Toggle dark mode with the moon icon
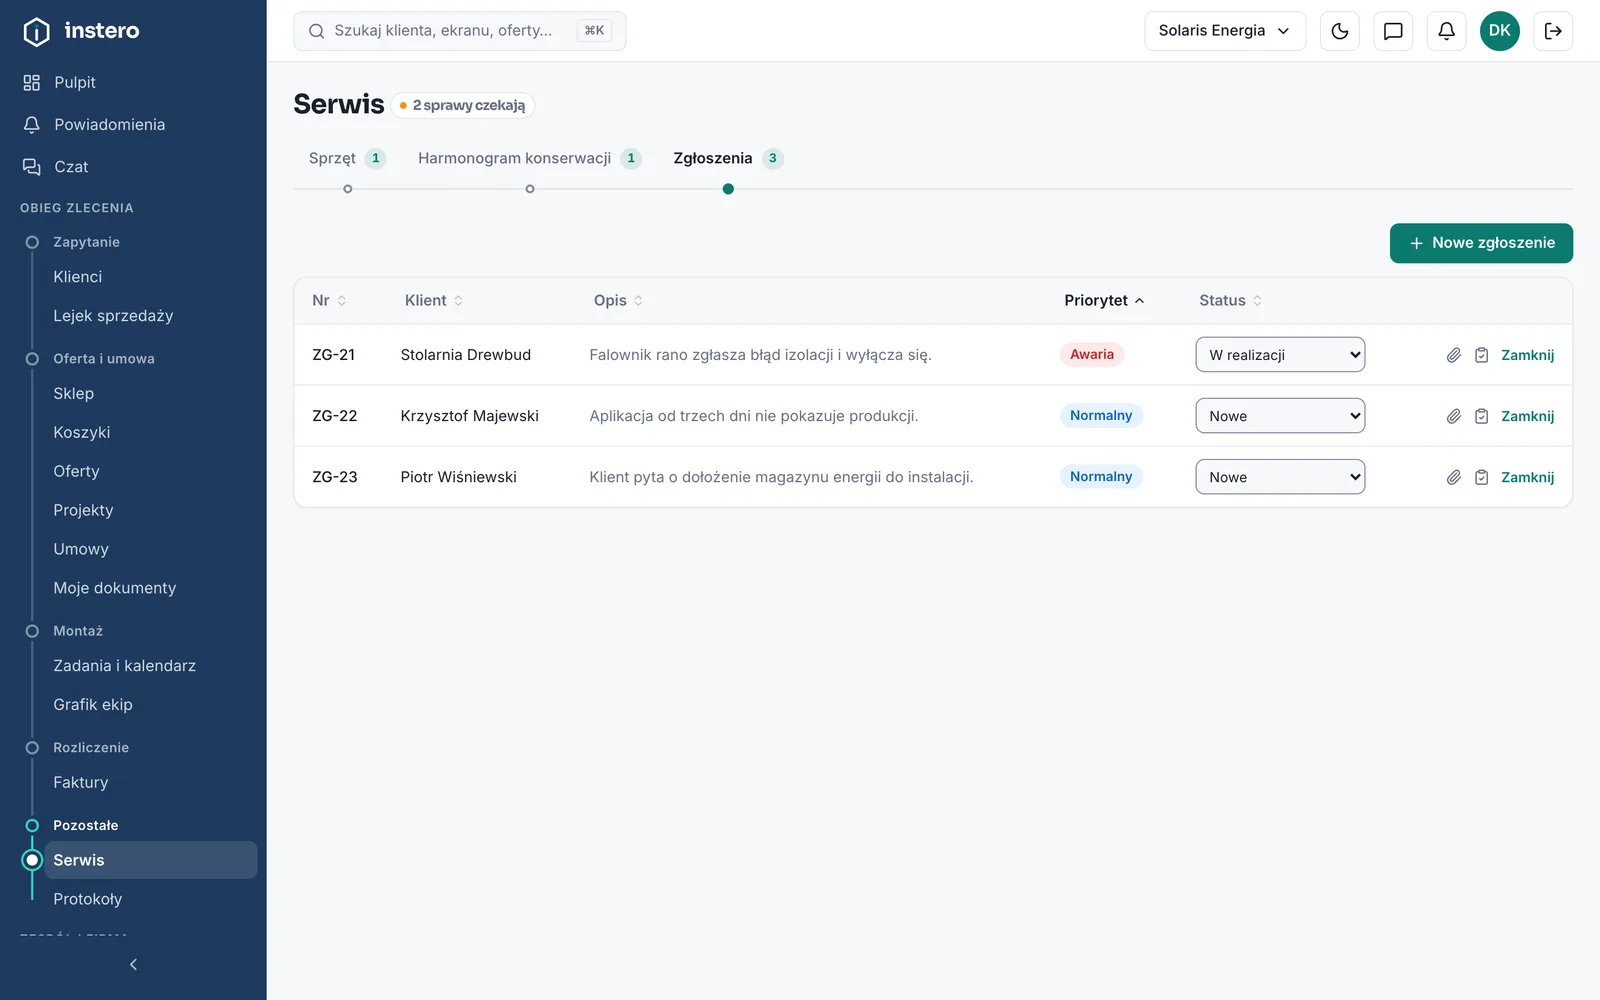The height and width of the screenshot is (1000, 1600). pyautogui.click(x=1340, y=31)
